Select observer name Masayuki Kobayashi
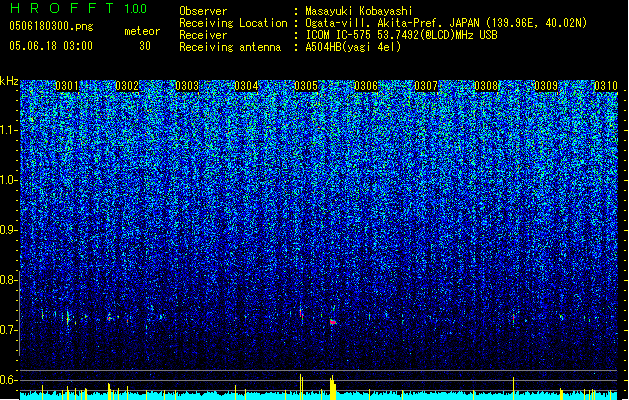The image size is (629, 400). tap(359, 11)
